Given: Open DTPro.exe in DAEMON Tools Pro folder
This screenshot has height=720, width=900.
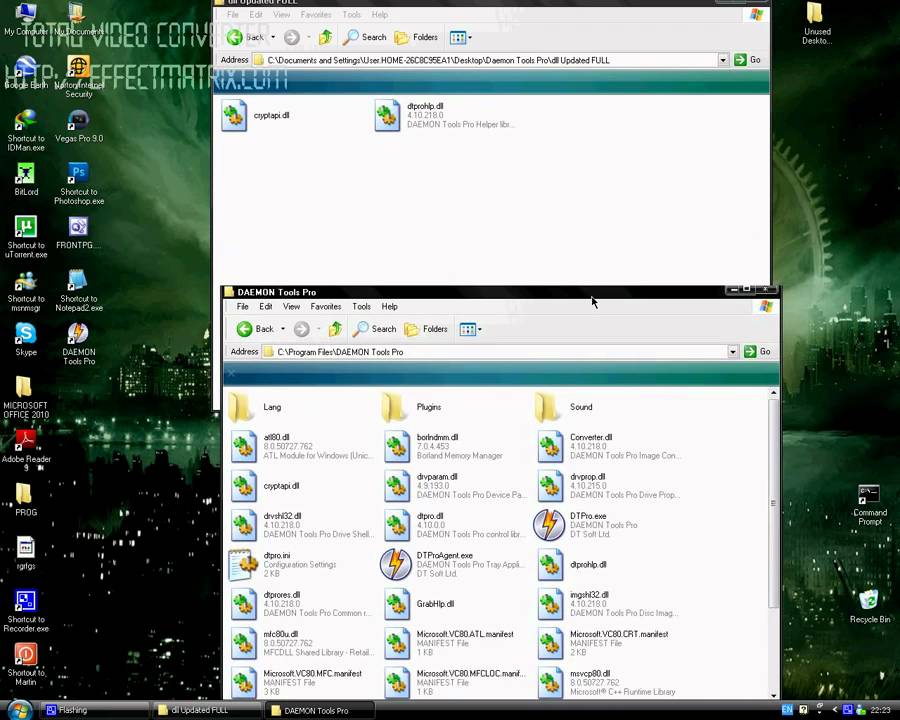Looking at the screenshot, I should pos(585,525).
